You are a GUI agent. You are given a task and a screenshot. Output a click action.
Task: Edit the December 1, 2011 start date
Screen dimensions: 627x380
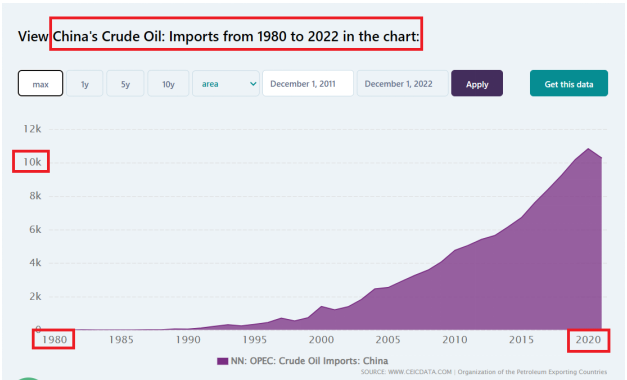pos(308,83)
